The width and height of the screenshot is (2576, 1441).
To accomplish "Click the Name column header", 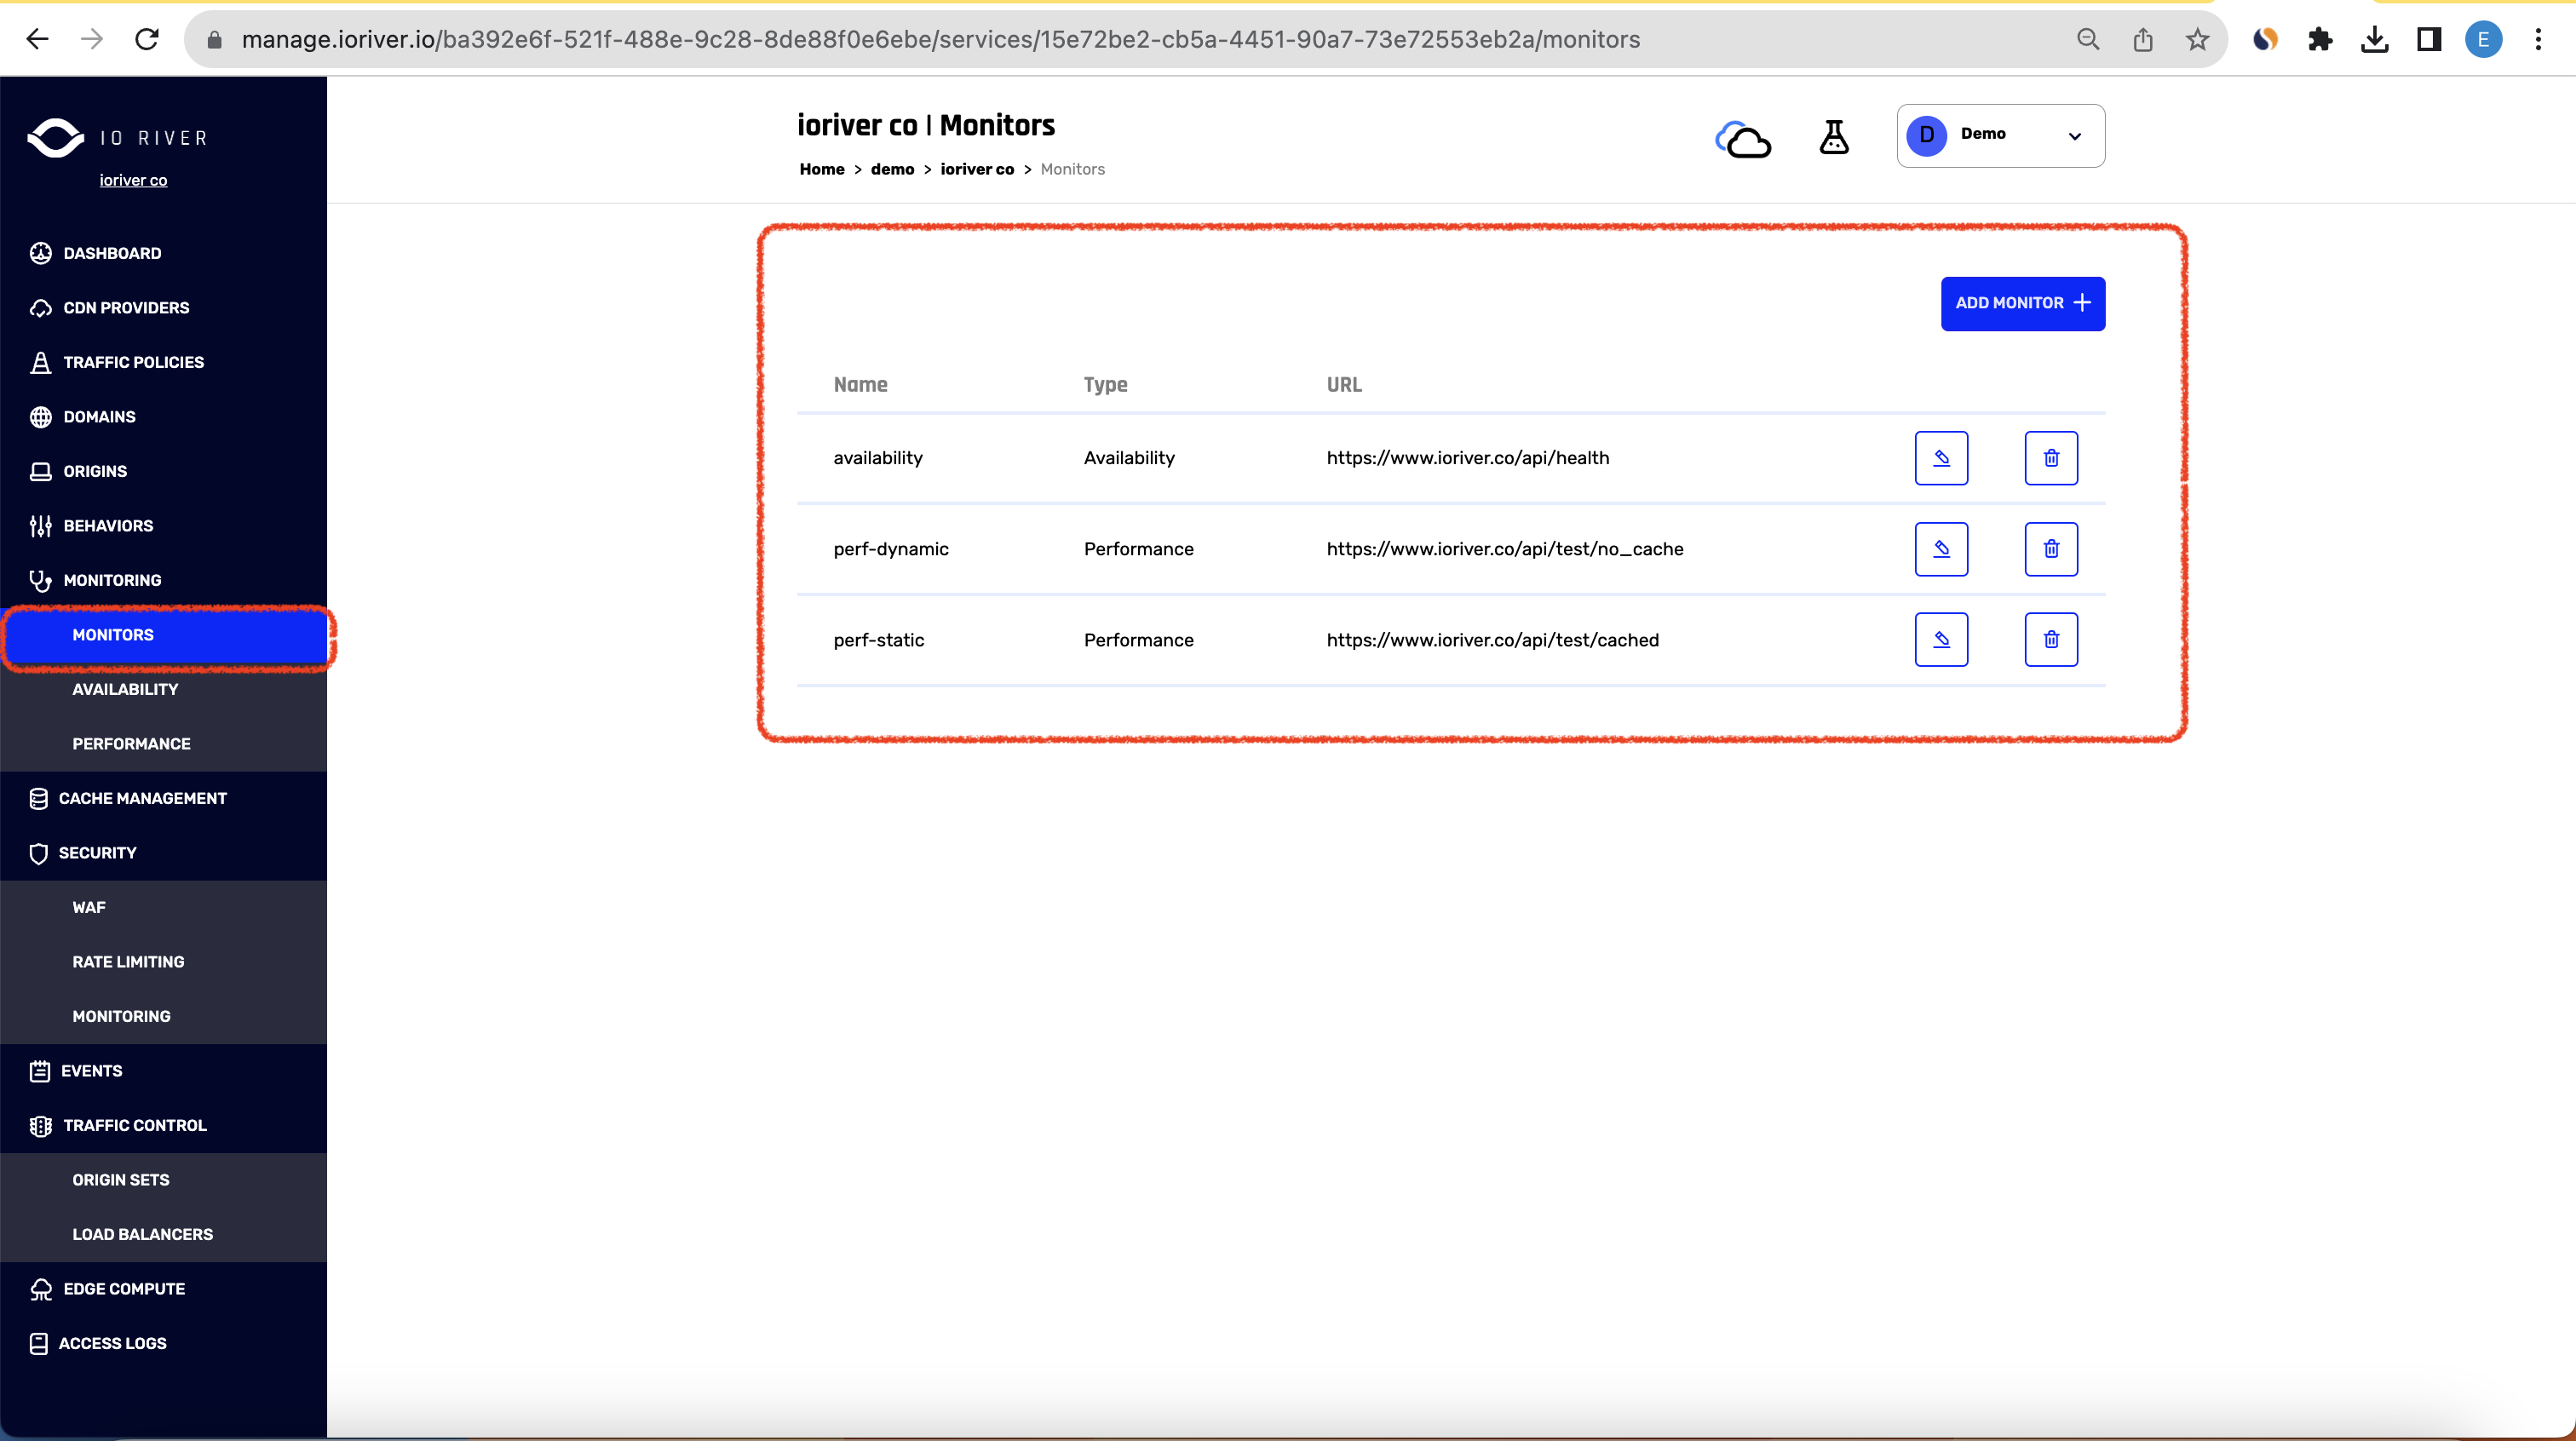I will pyautogui.click(x=860, y=385).
